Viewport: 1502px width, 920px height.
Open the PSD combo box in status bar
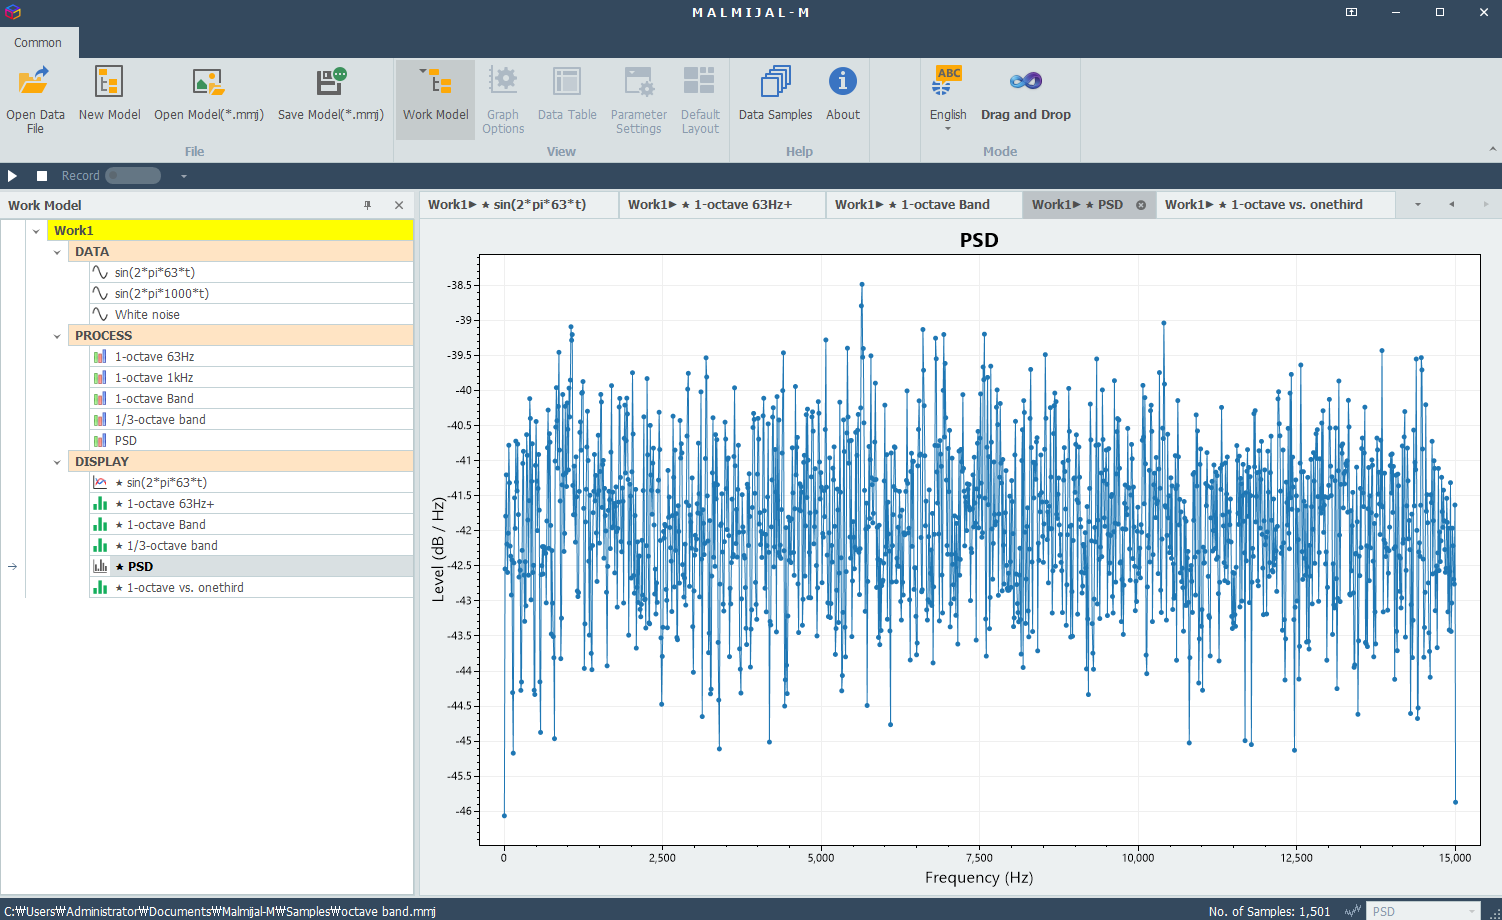coord(1424,911)
